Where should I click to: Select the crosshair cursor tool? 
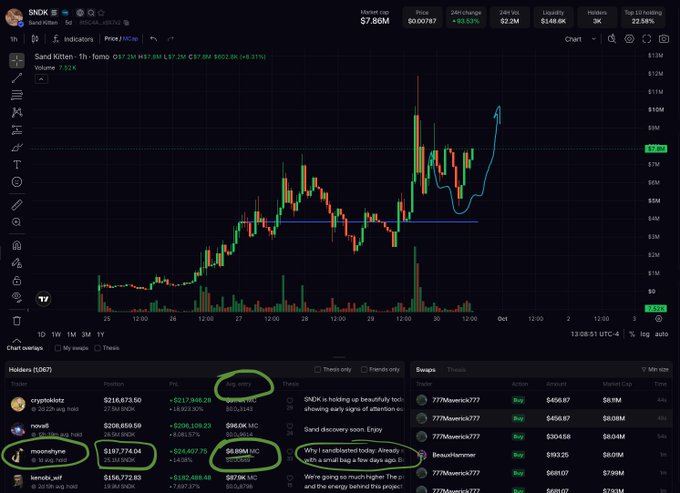point(17,61)
